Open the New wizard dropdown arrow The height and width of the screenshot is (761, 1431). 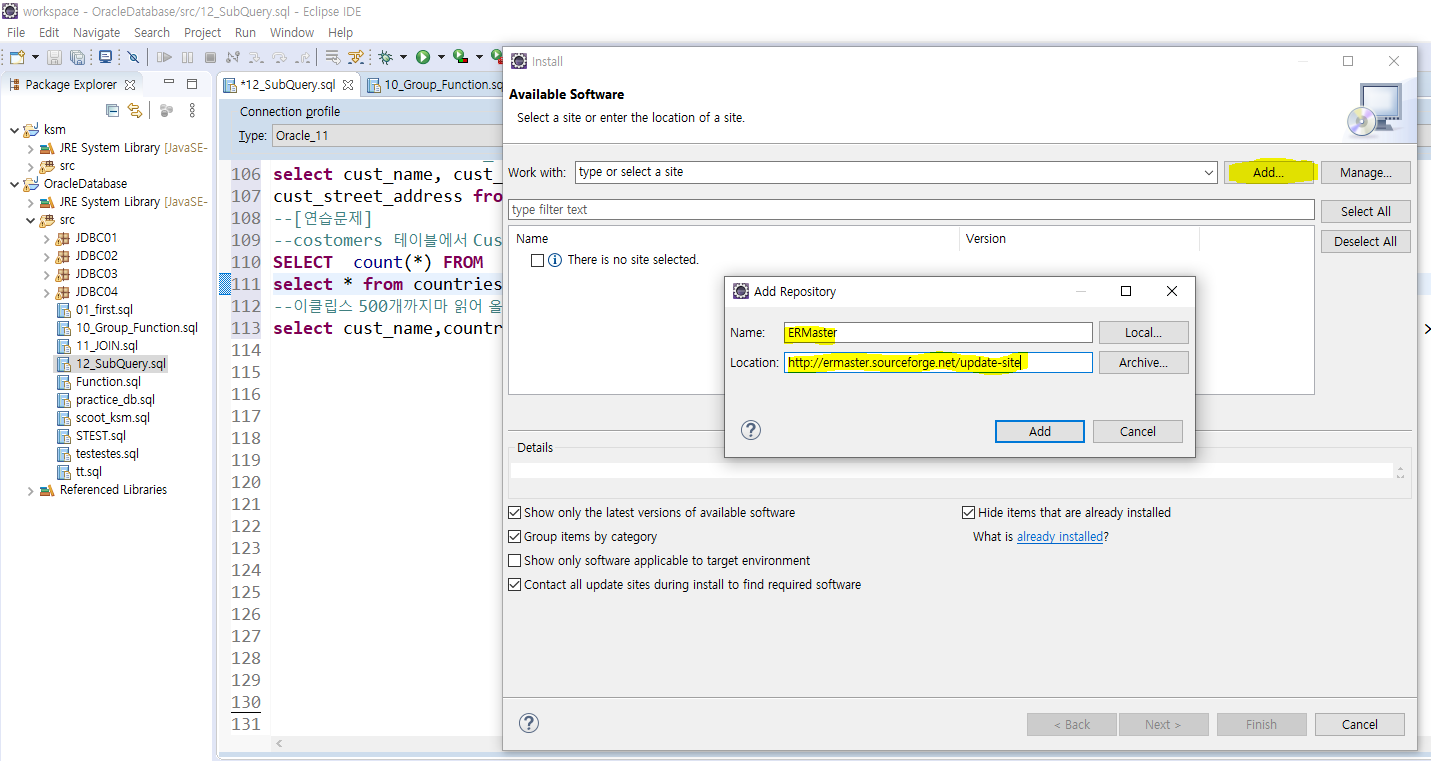pyautogui.click(x=35, y=58)
